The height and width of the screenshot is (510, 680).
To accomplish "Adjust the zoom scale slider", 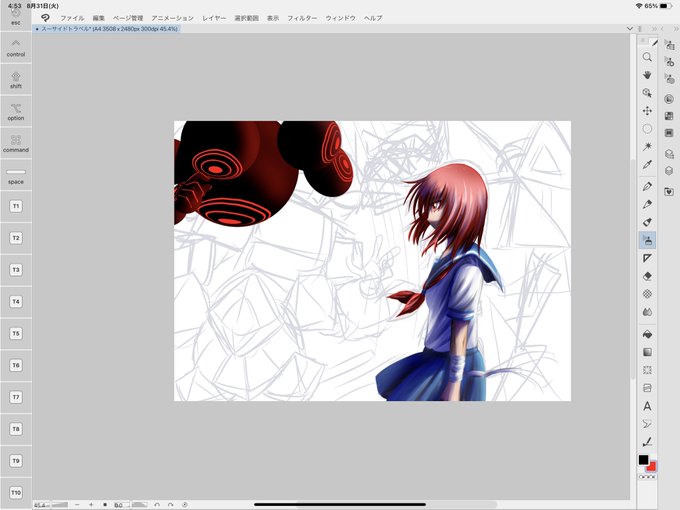I will click(x=60, y=505).
